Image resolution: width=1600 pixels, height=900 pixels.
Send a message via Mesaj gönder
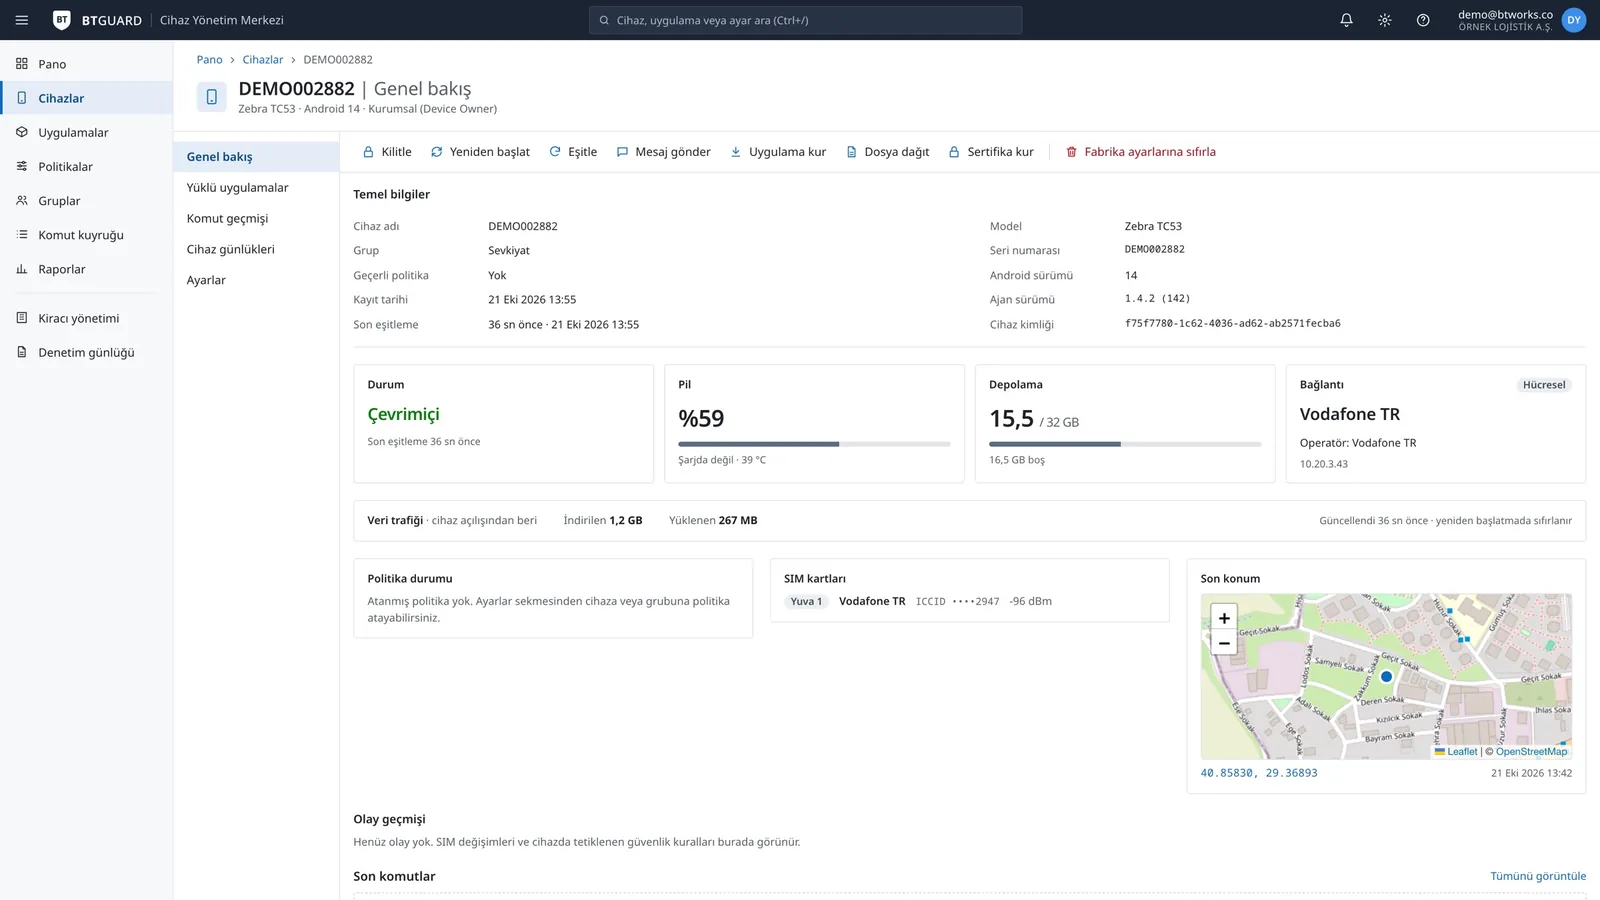tap(663, 152)
